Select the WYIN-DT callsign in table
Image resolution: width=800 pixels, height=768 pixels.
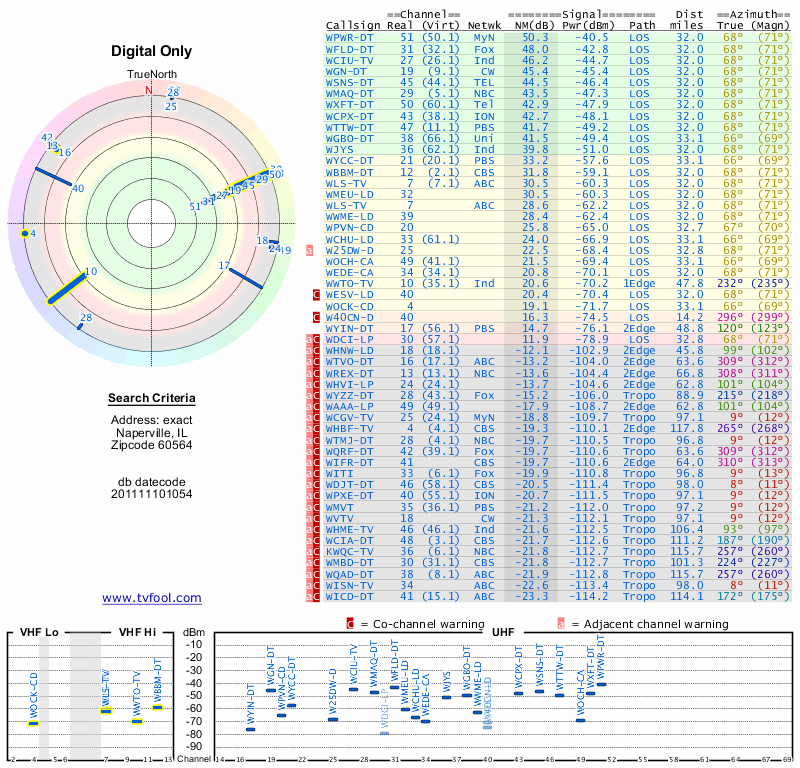349,329
